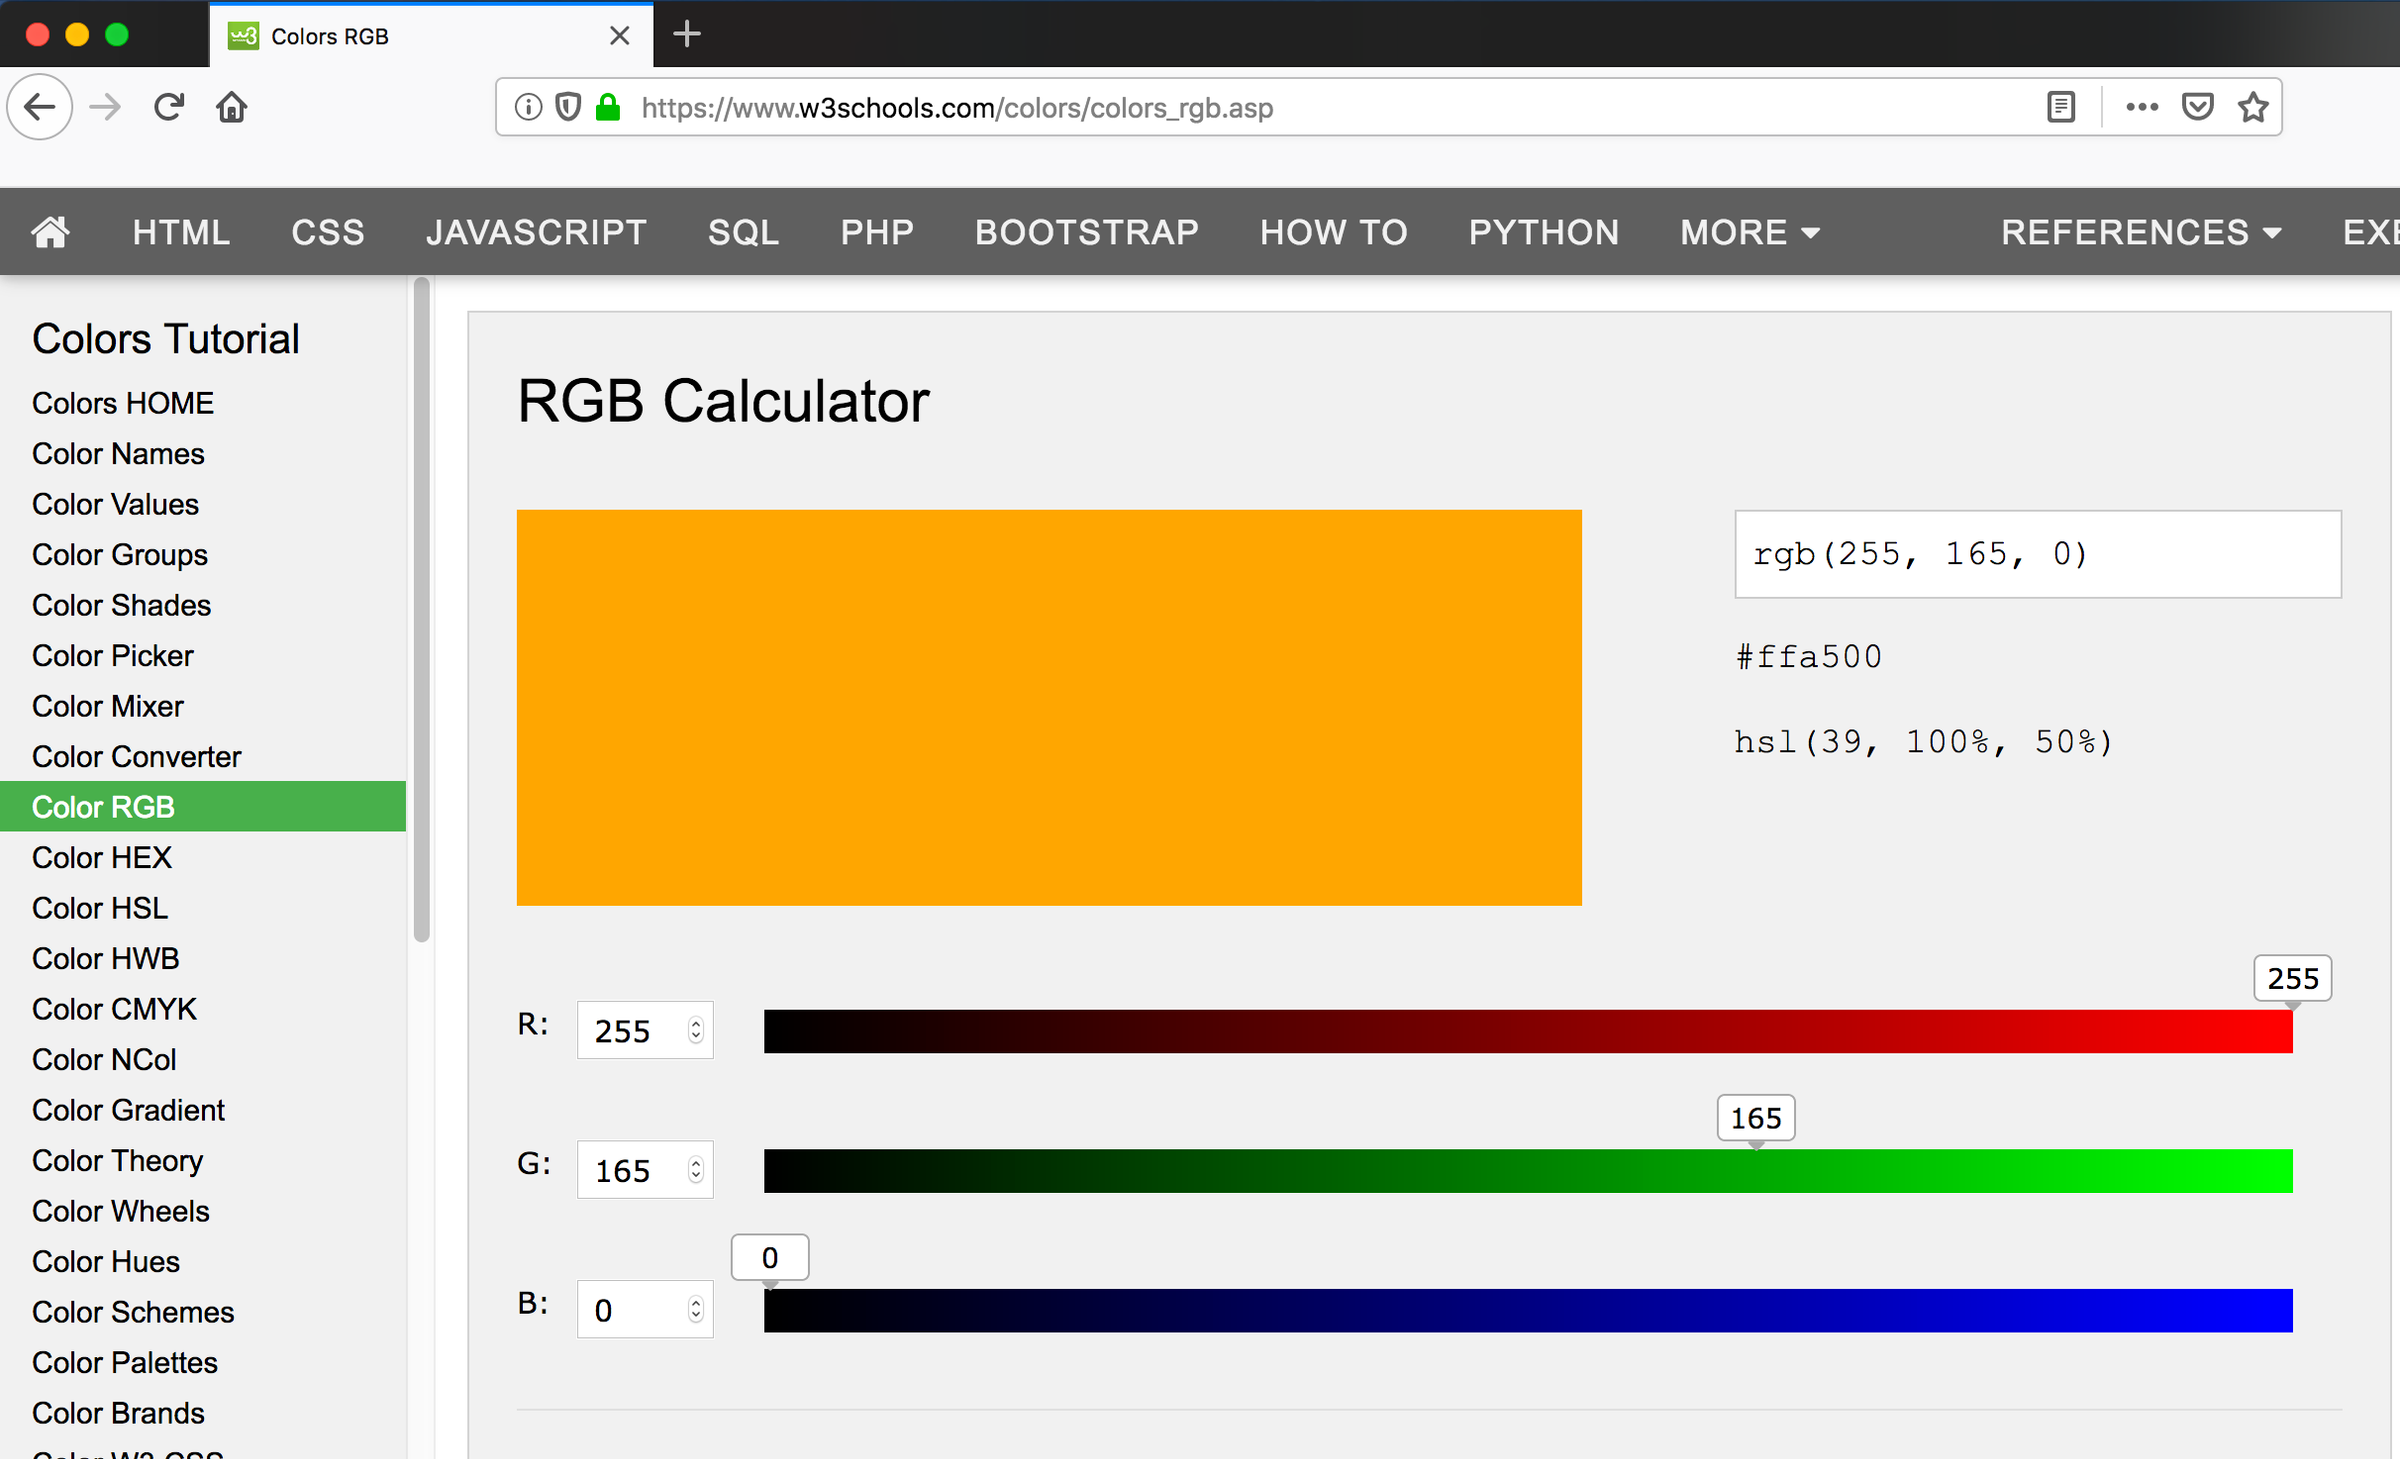Open tracking protection shield icon
The image size is (2400, 1459).
[x=568, y=107]
